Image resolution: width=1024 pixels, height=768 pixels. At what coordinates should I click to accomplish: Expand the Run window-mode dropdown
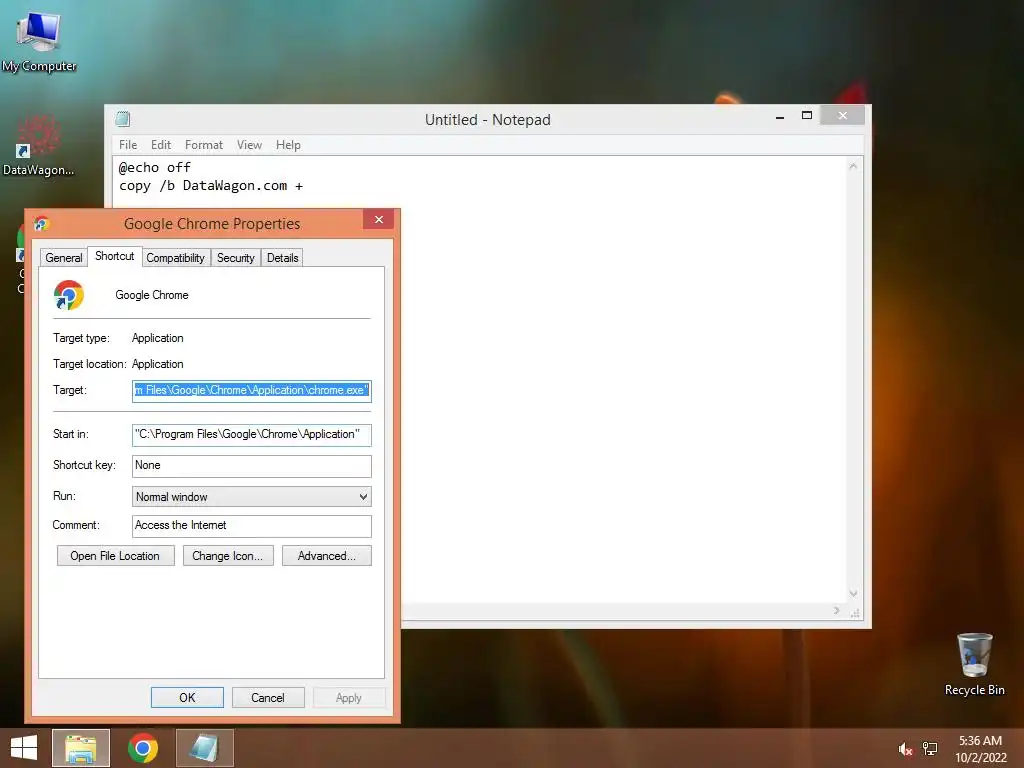click(x=251, y=496)
